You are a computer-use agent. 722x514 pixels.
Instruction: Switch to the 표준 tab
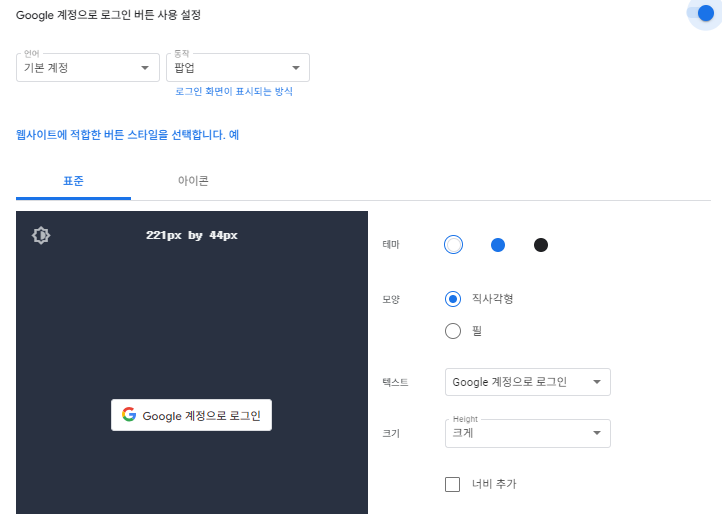[73, 181]
